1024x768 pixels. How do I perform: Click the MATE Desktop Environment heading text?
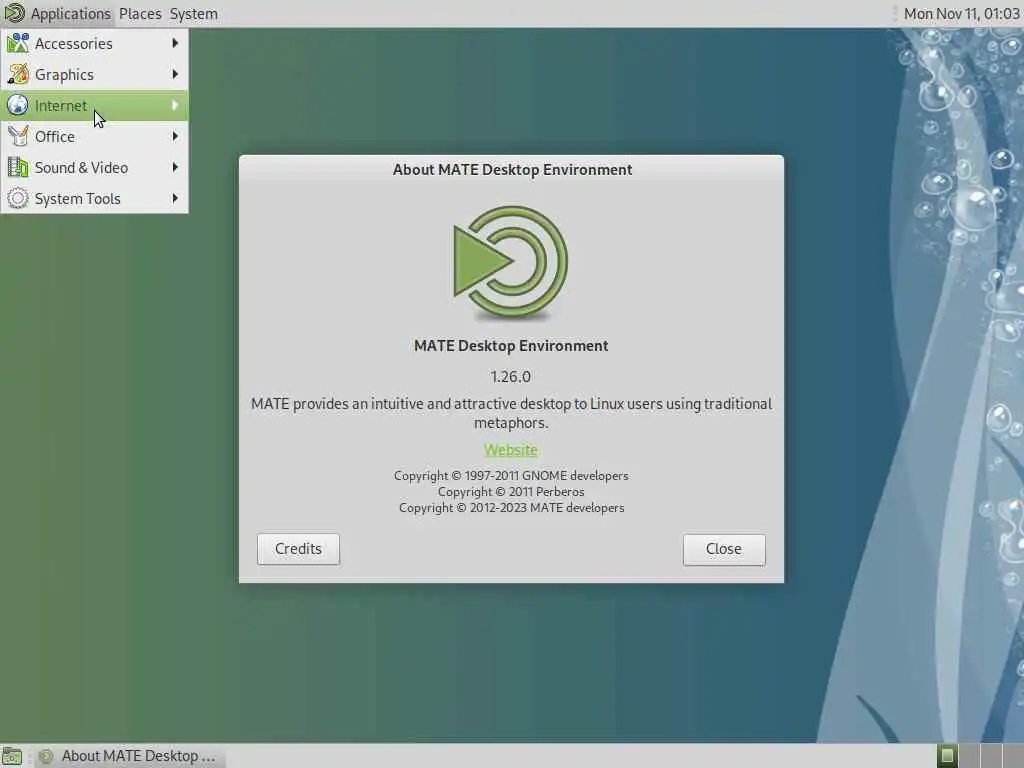pos(511,345)
